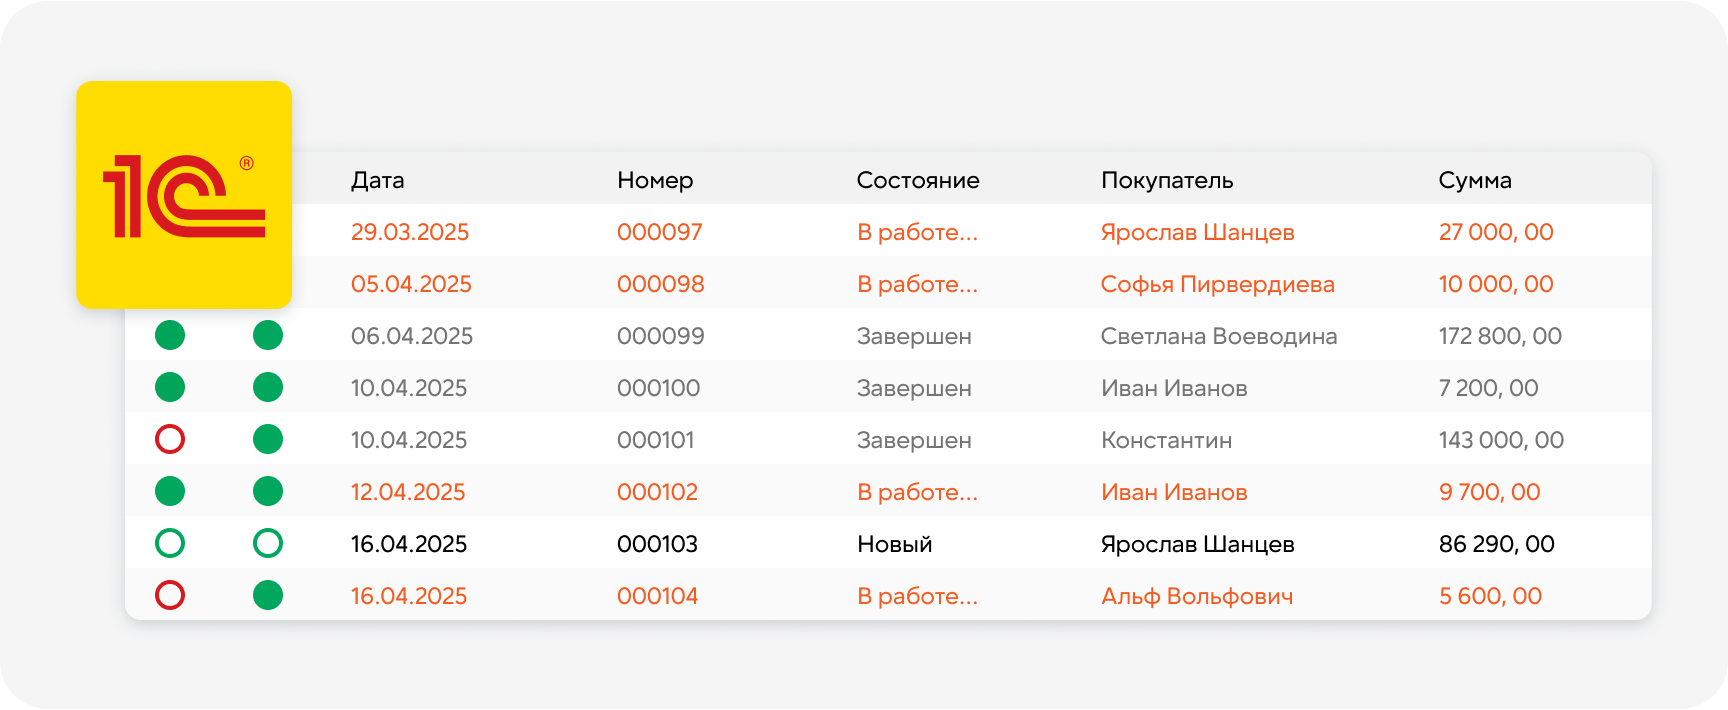
Task: Sort by the Номер column header
Action: (x=655, y=181)
